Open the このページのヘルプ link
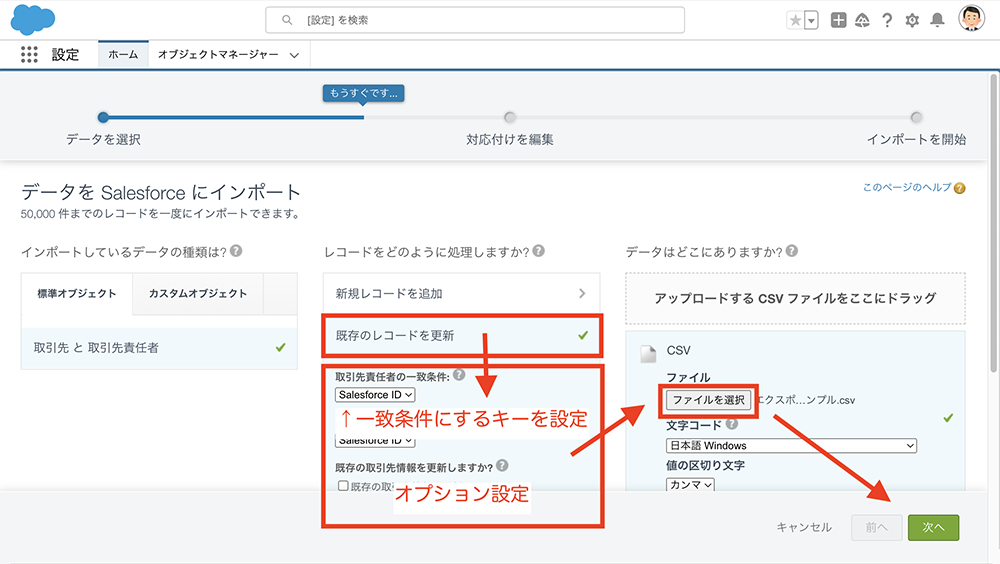Image resolution: width=1000 pixels, height=564 pixels. 906,187
